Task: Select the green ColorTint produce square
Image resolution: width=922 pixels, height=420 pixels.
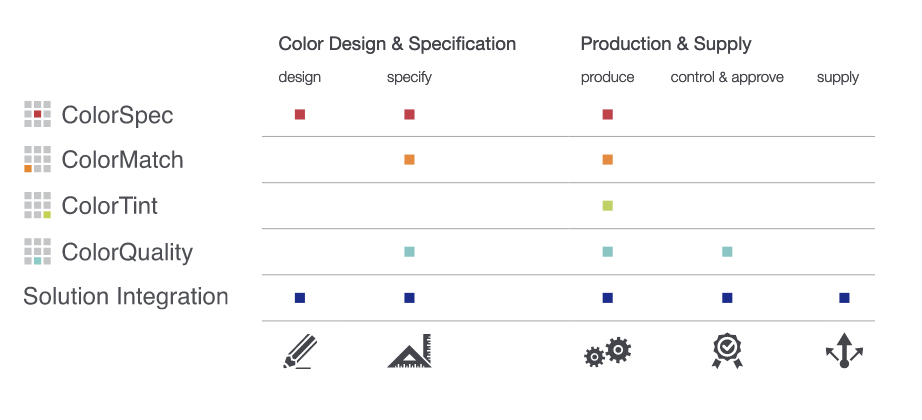Action: [607, 206]
